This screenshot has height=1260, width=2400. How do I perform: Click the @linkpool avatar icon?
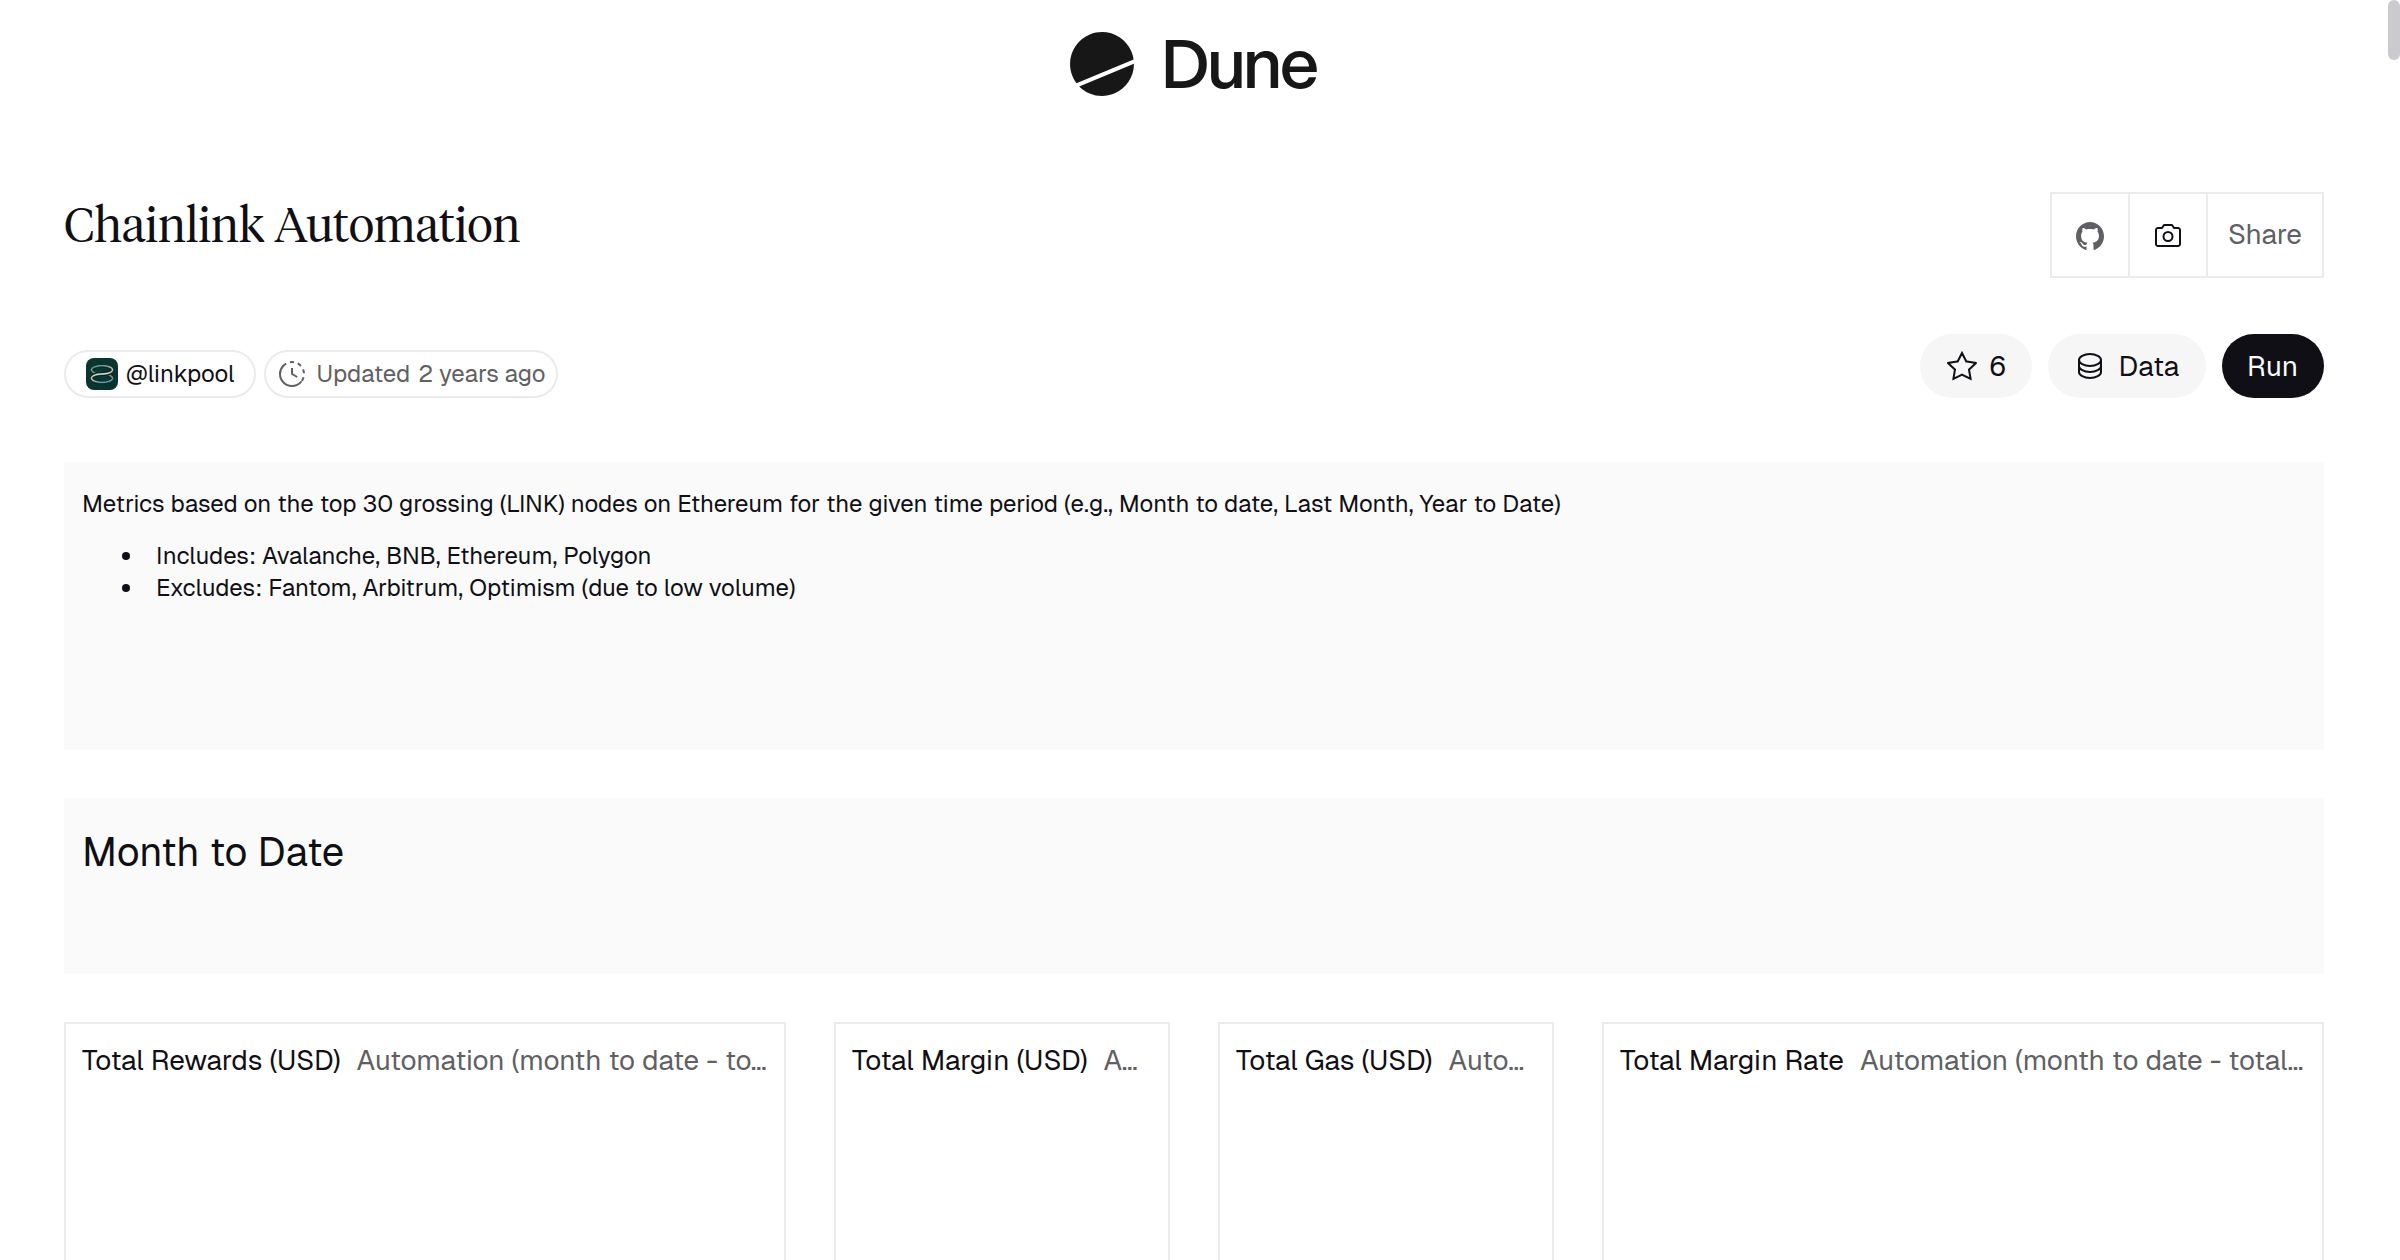pyautogui.click(x=103, y=373)
